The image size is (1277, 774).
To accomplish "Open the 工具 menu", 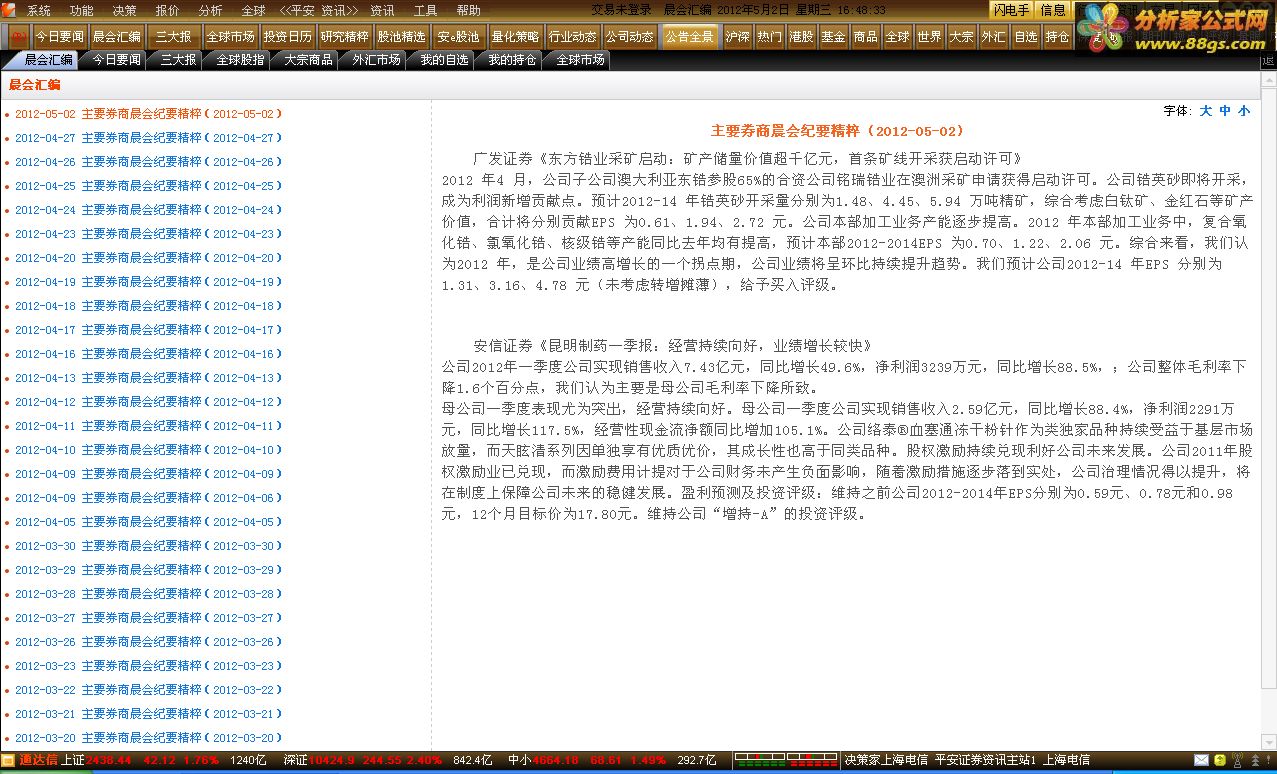I will click(x=425, y=10).
